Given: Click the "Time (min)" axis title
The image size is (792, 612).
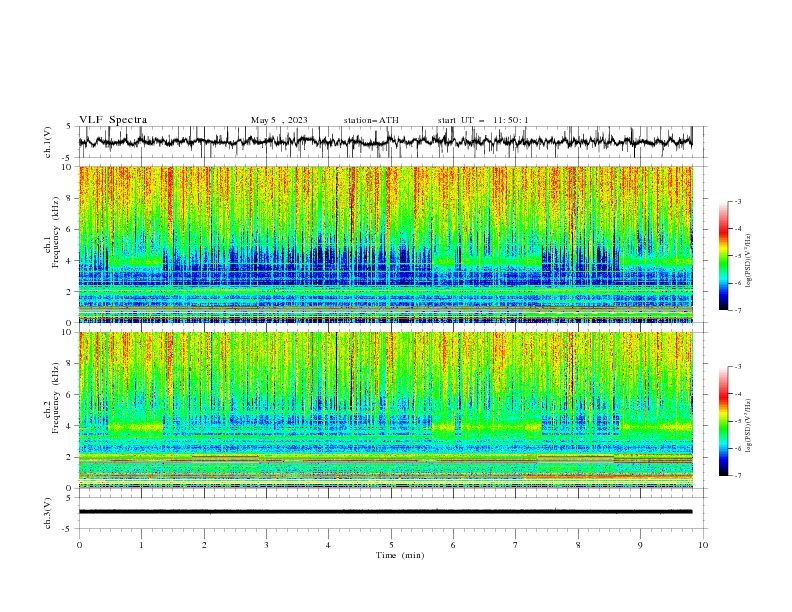Looking at the screenshot, I should click(400, 555).
